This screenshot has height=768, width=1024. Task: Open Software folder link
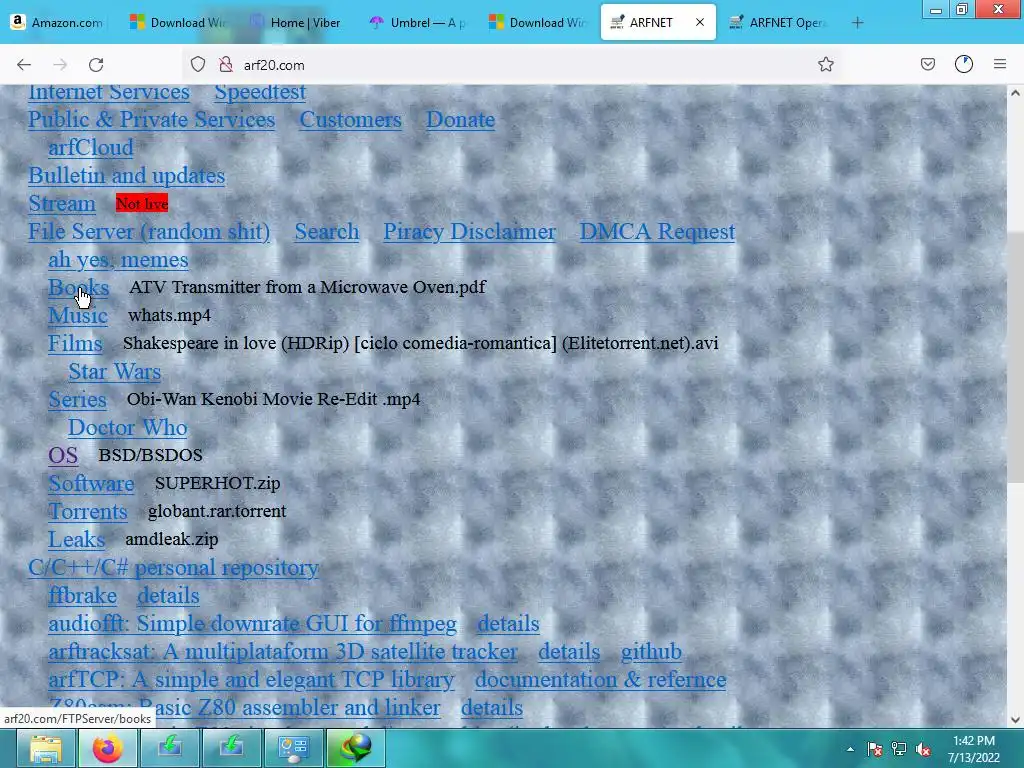tap(91, 484)
